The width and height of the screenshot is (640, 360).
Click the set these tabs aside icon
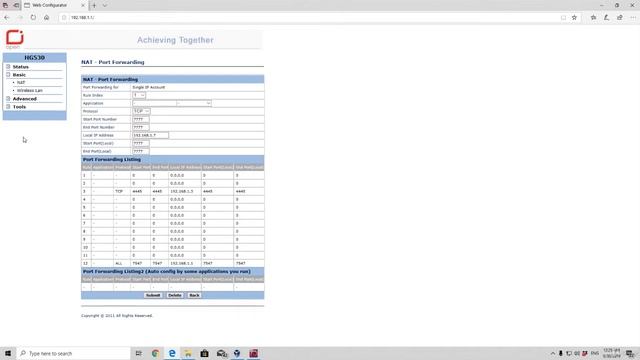tap(16, 5)
